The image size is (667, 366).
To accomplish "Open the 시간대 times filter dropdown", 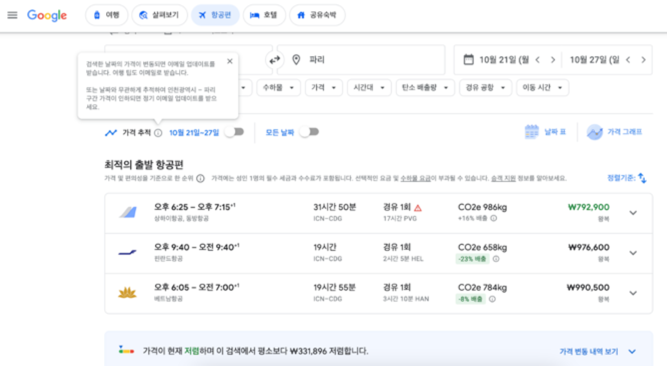I will pos(369,88).
